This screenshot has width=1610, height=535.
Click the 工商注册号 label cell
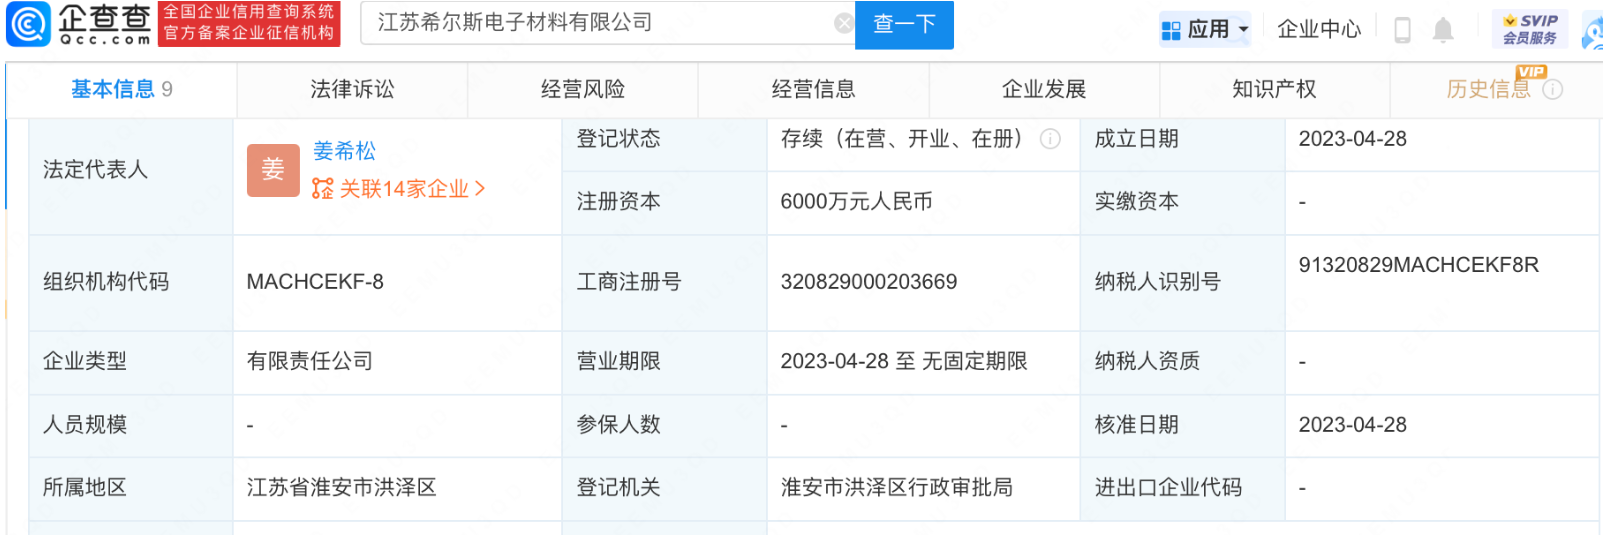(665, 282)
